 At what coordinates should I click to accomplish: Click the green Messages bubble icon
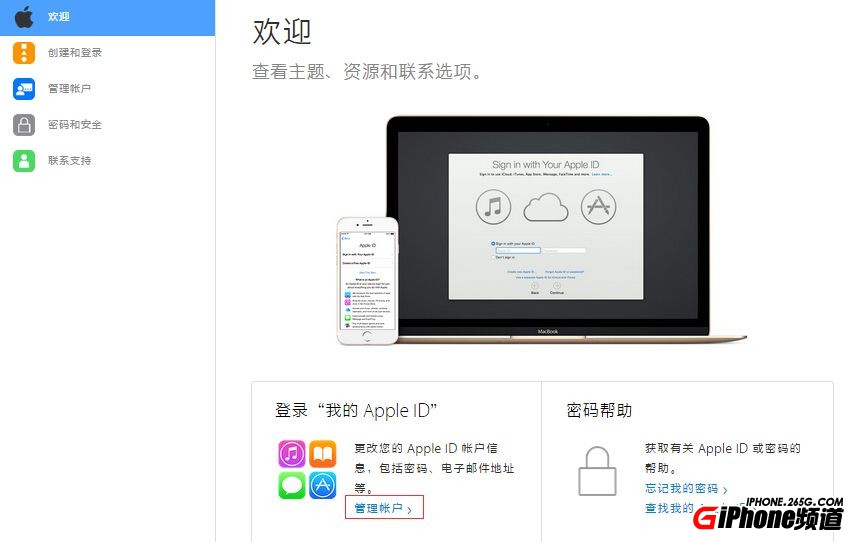(291, 486)
